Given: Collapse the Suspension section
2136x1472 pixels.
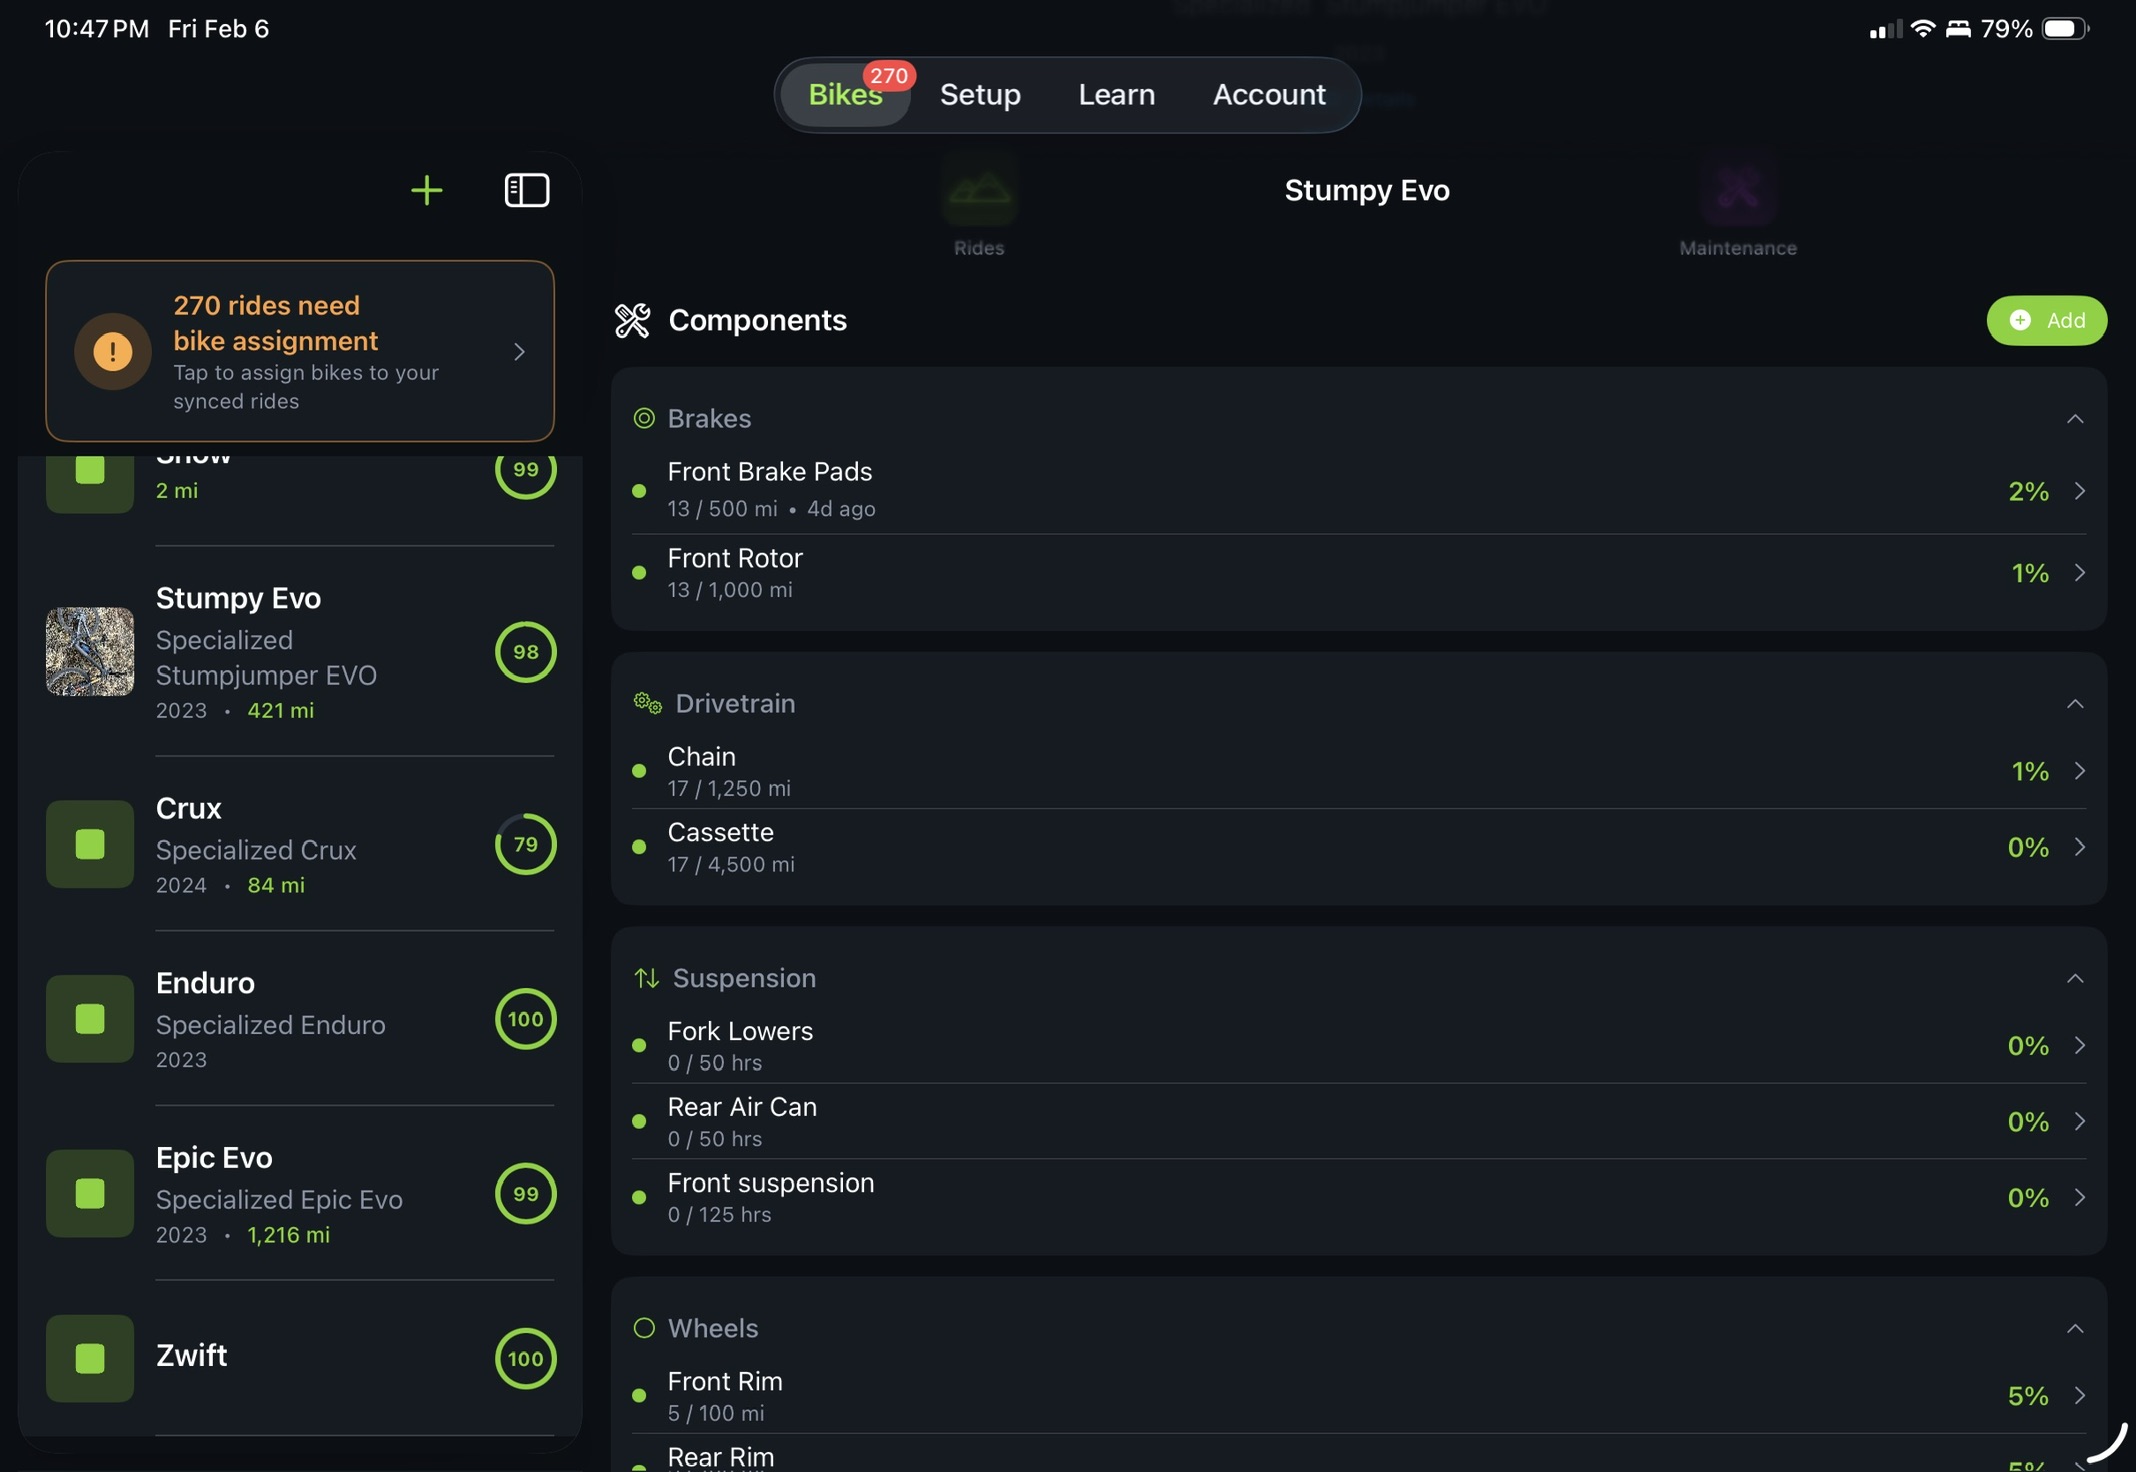Looking at the screenshot, I should (x=2075, y=980).
